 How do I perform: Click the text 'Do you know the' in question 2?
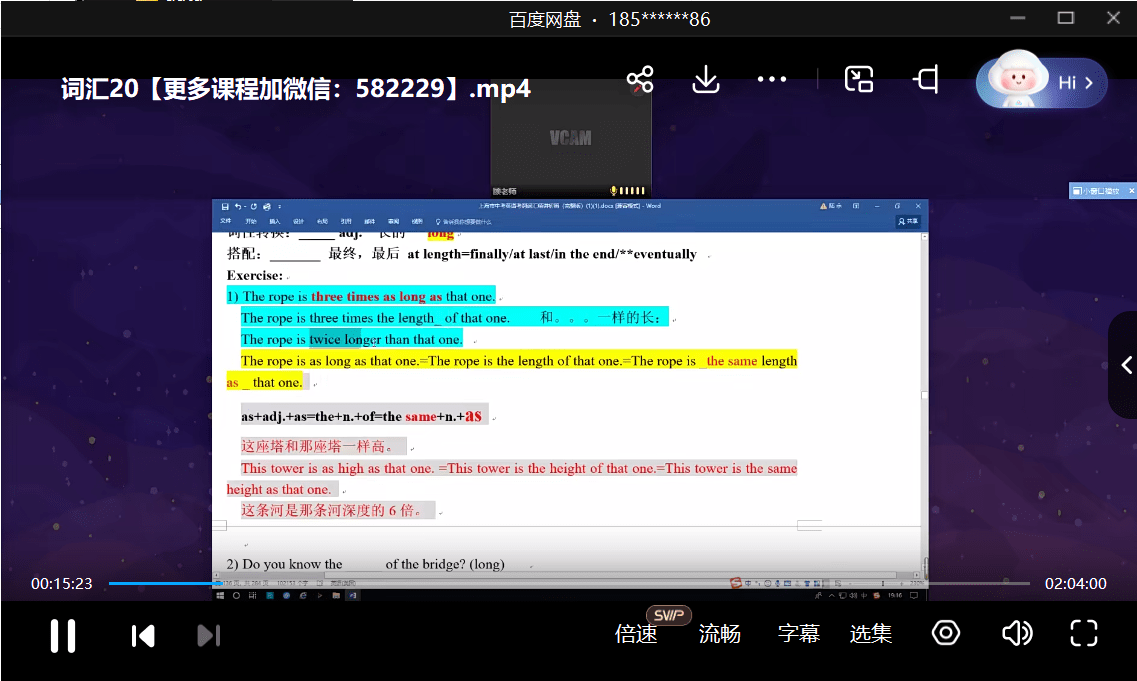point(292,564)
